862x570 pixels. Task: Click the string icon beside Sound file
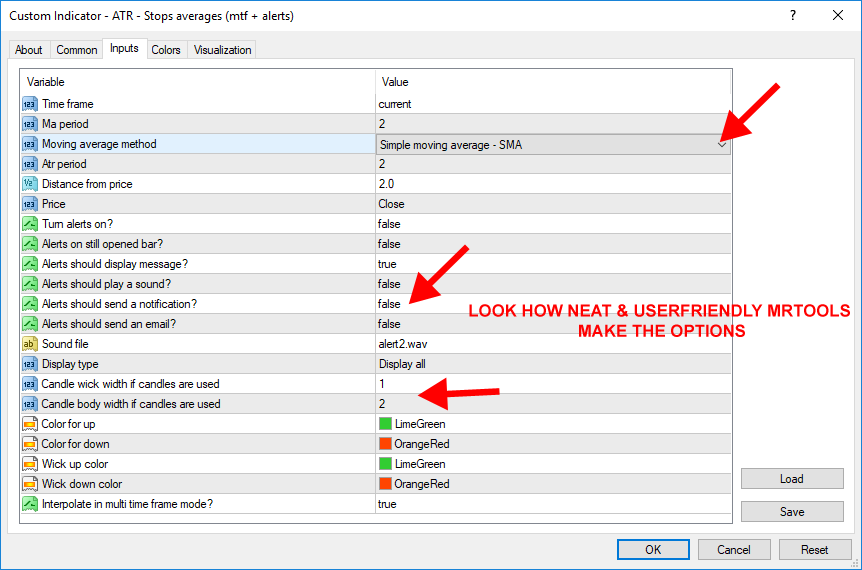point(30,344)
